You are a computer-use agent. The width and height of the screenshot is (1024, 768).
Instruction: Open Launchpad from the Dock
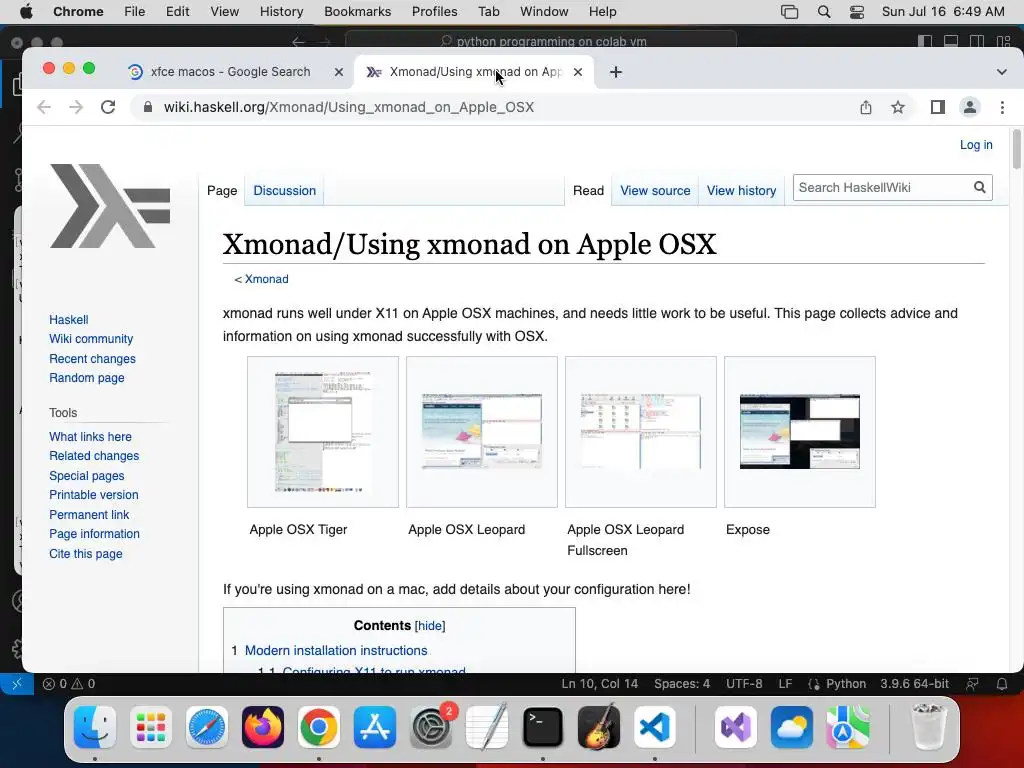pyautogui.click(x=151, y=727)
